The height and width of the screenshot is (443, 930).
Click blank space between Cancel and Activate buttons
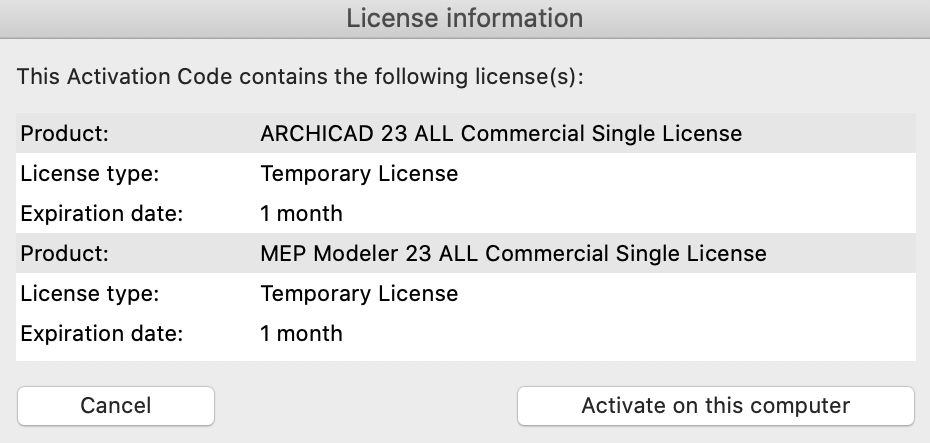coord(365,405)
